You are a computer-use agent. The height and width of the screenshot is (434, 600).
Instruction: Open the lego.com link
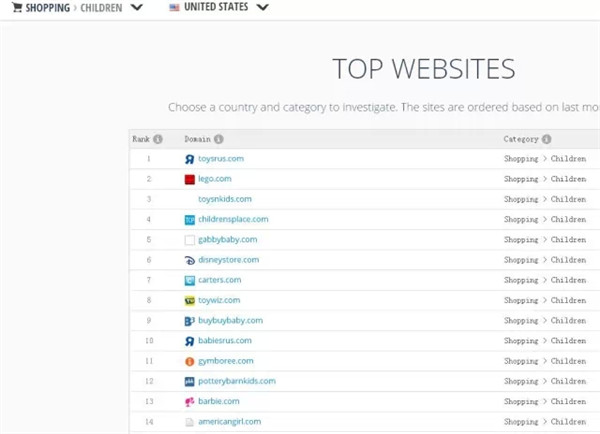pos(215,179)
